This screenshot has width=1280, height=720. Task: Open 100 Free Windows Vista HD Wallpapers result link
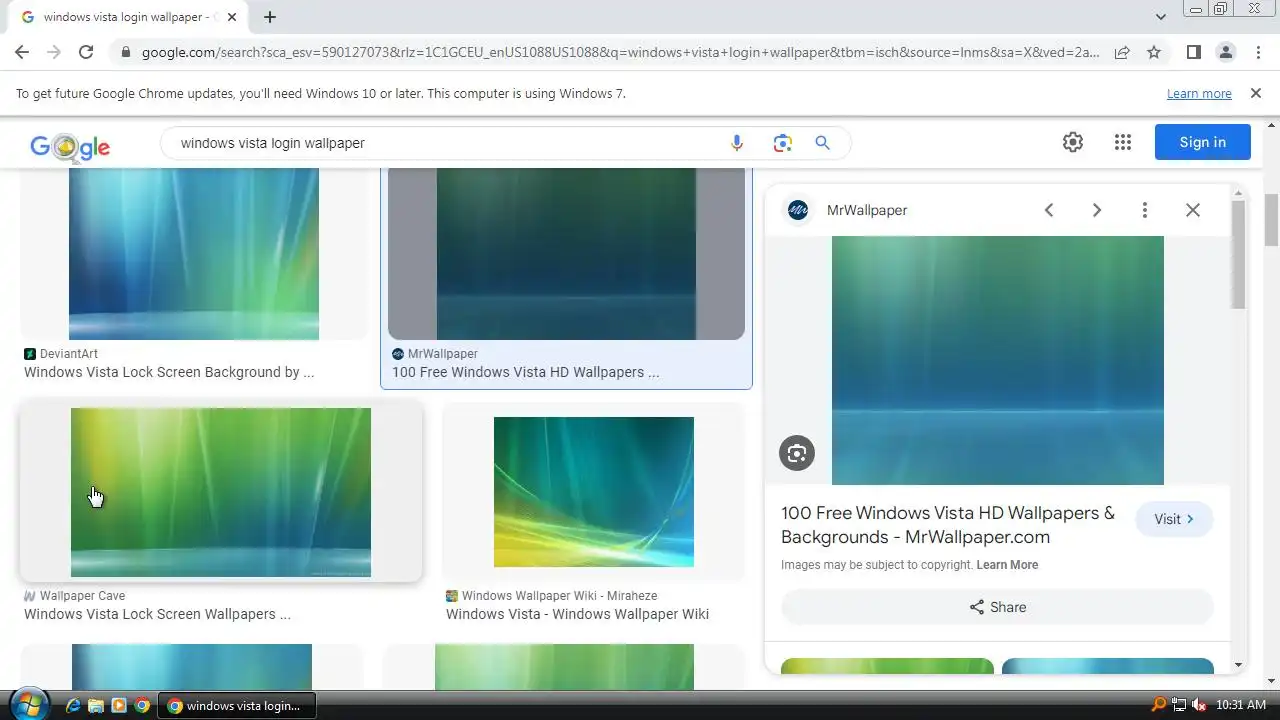click(x=526, y=372)
